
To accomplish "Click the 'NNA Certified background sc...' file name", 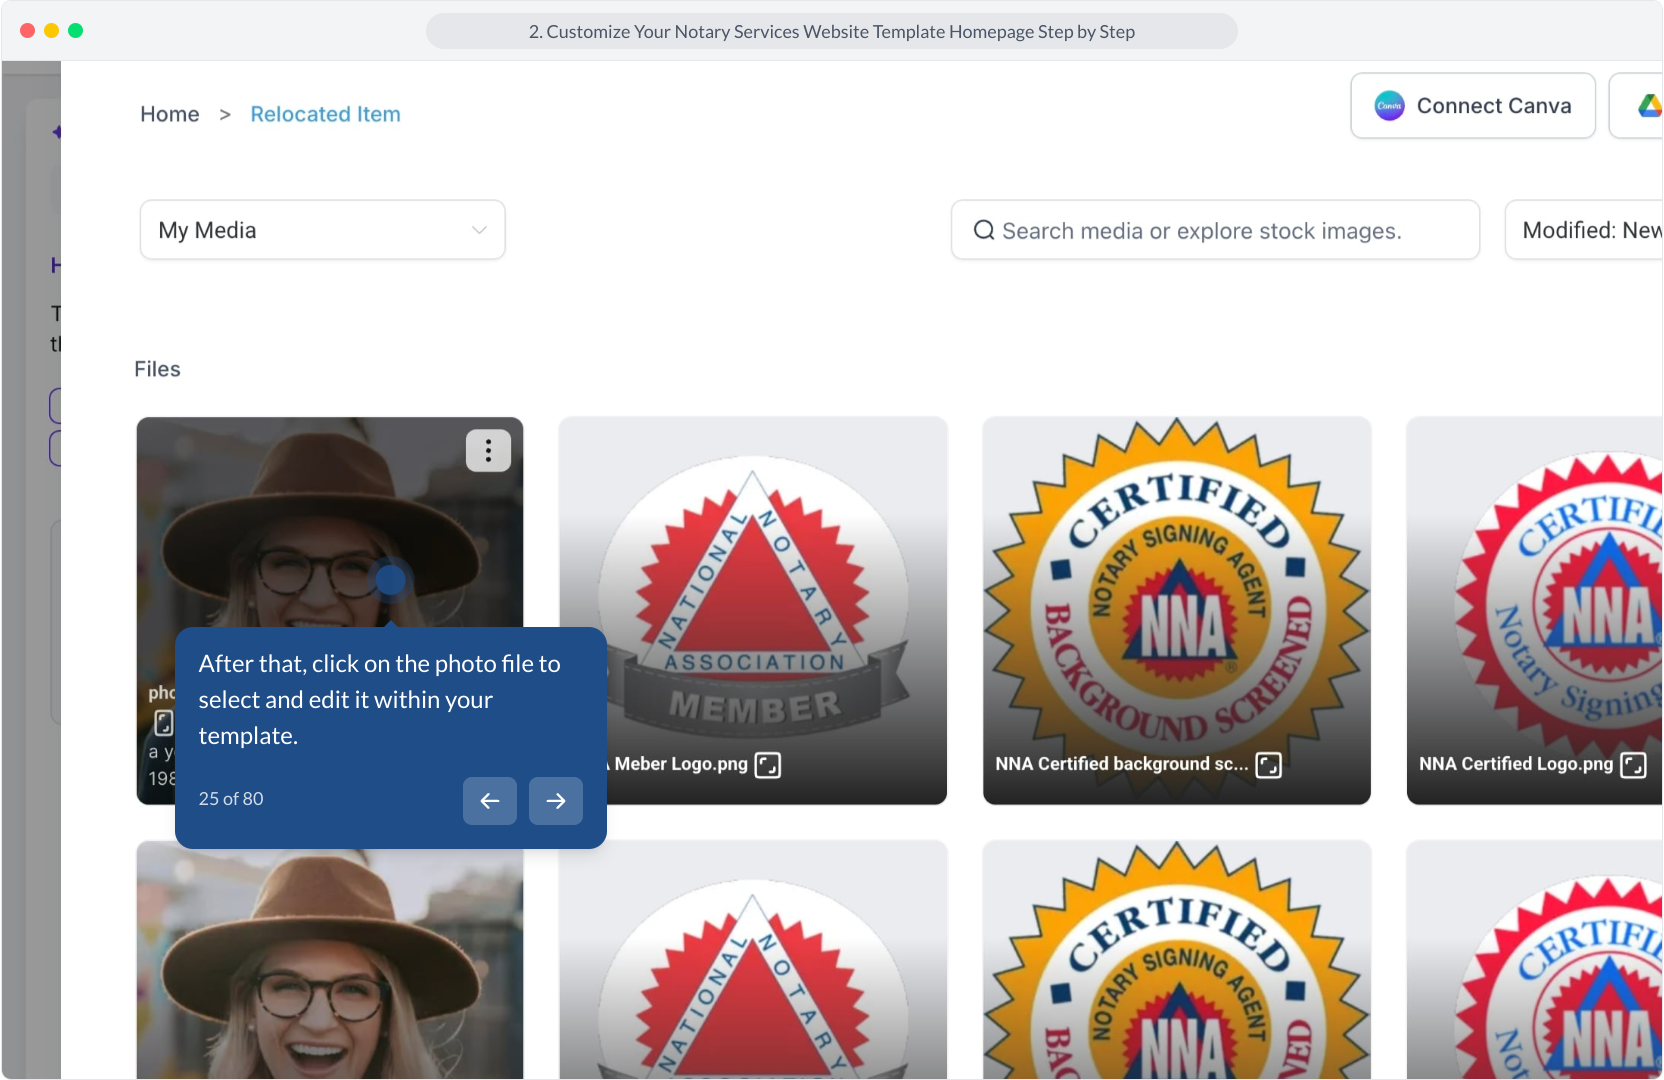I will pos(1122,764).
